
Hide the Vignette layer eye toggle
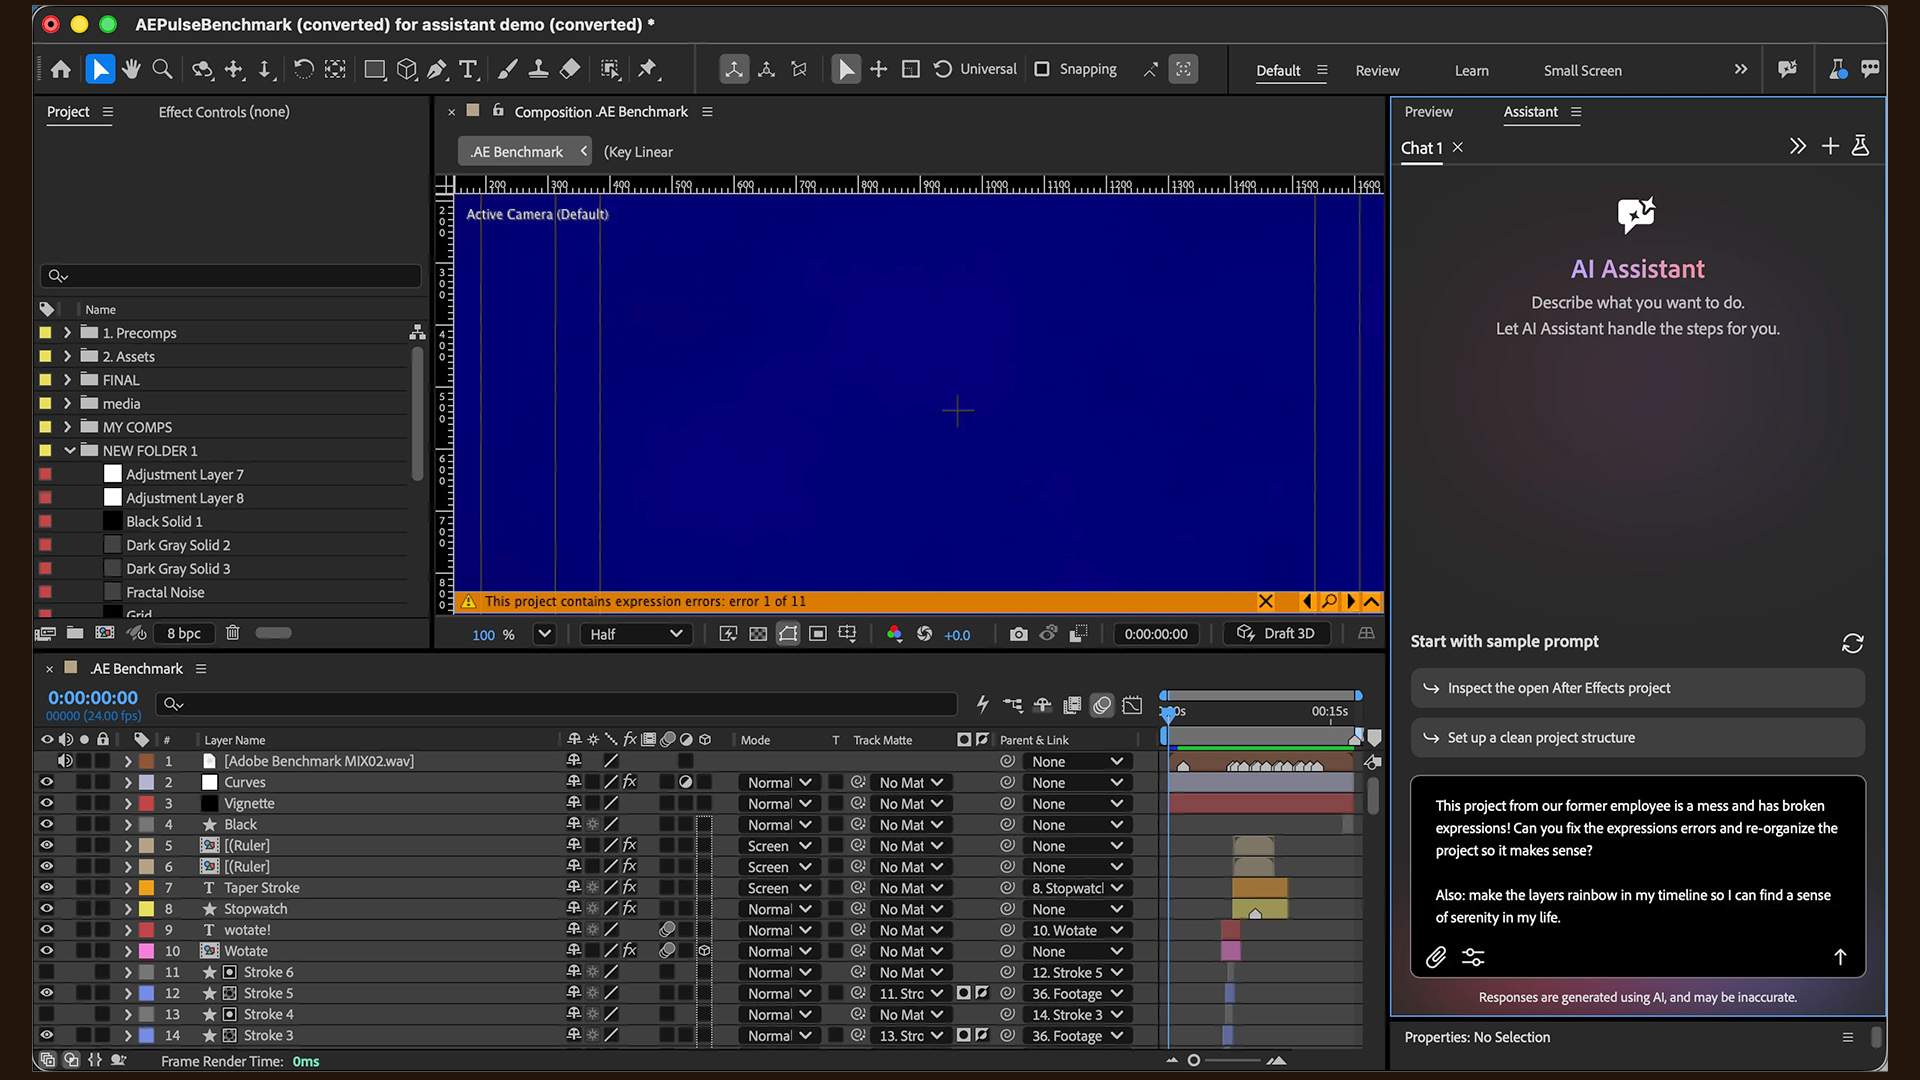click(46, 803)
